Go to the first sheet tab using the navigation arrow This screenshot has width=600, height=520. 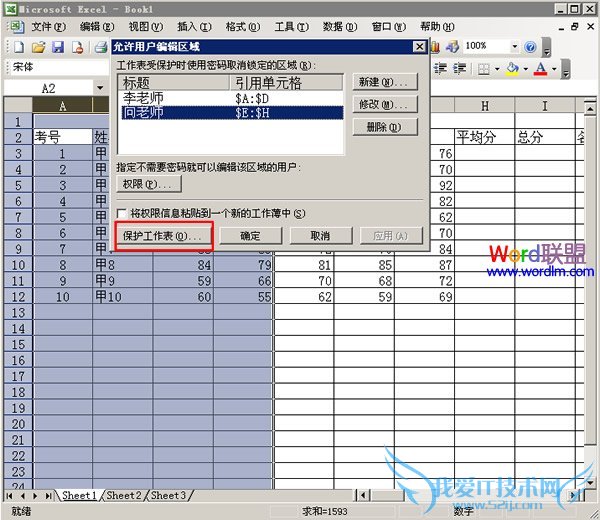pos(10,496)
